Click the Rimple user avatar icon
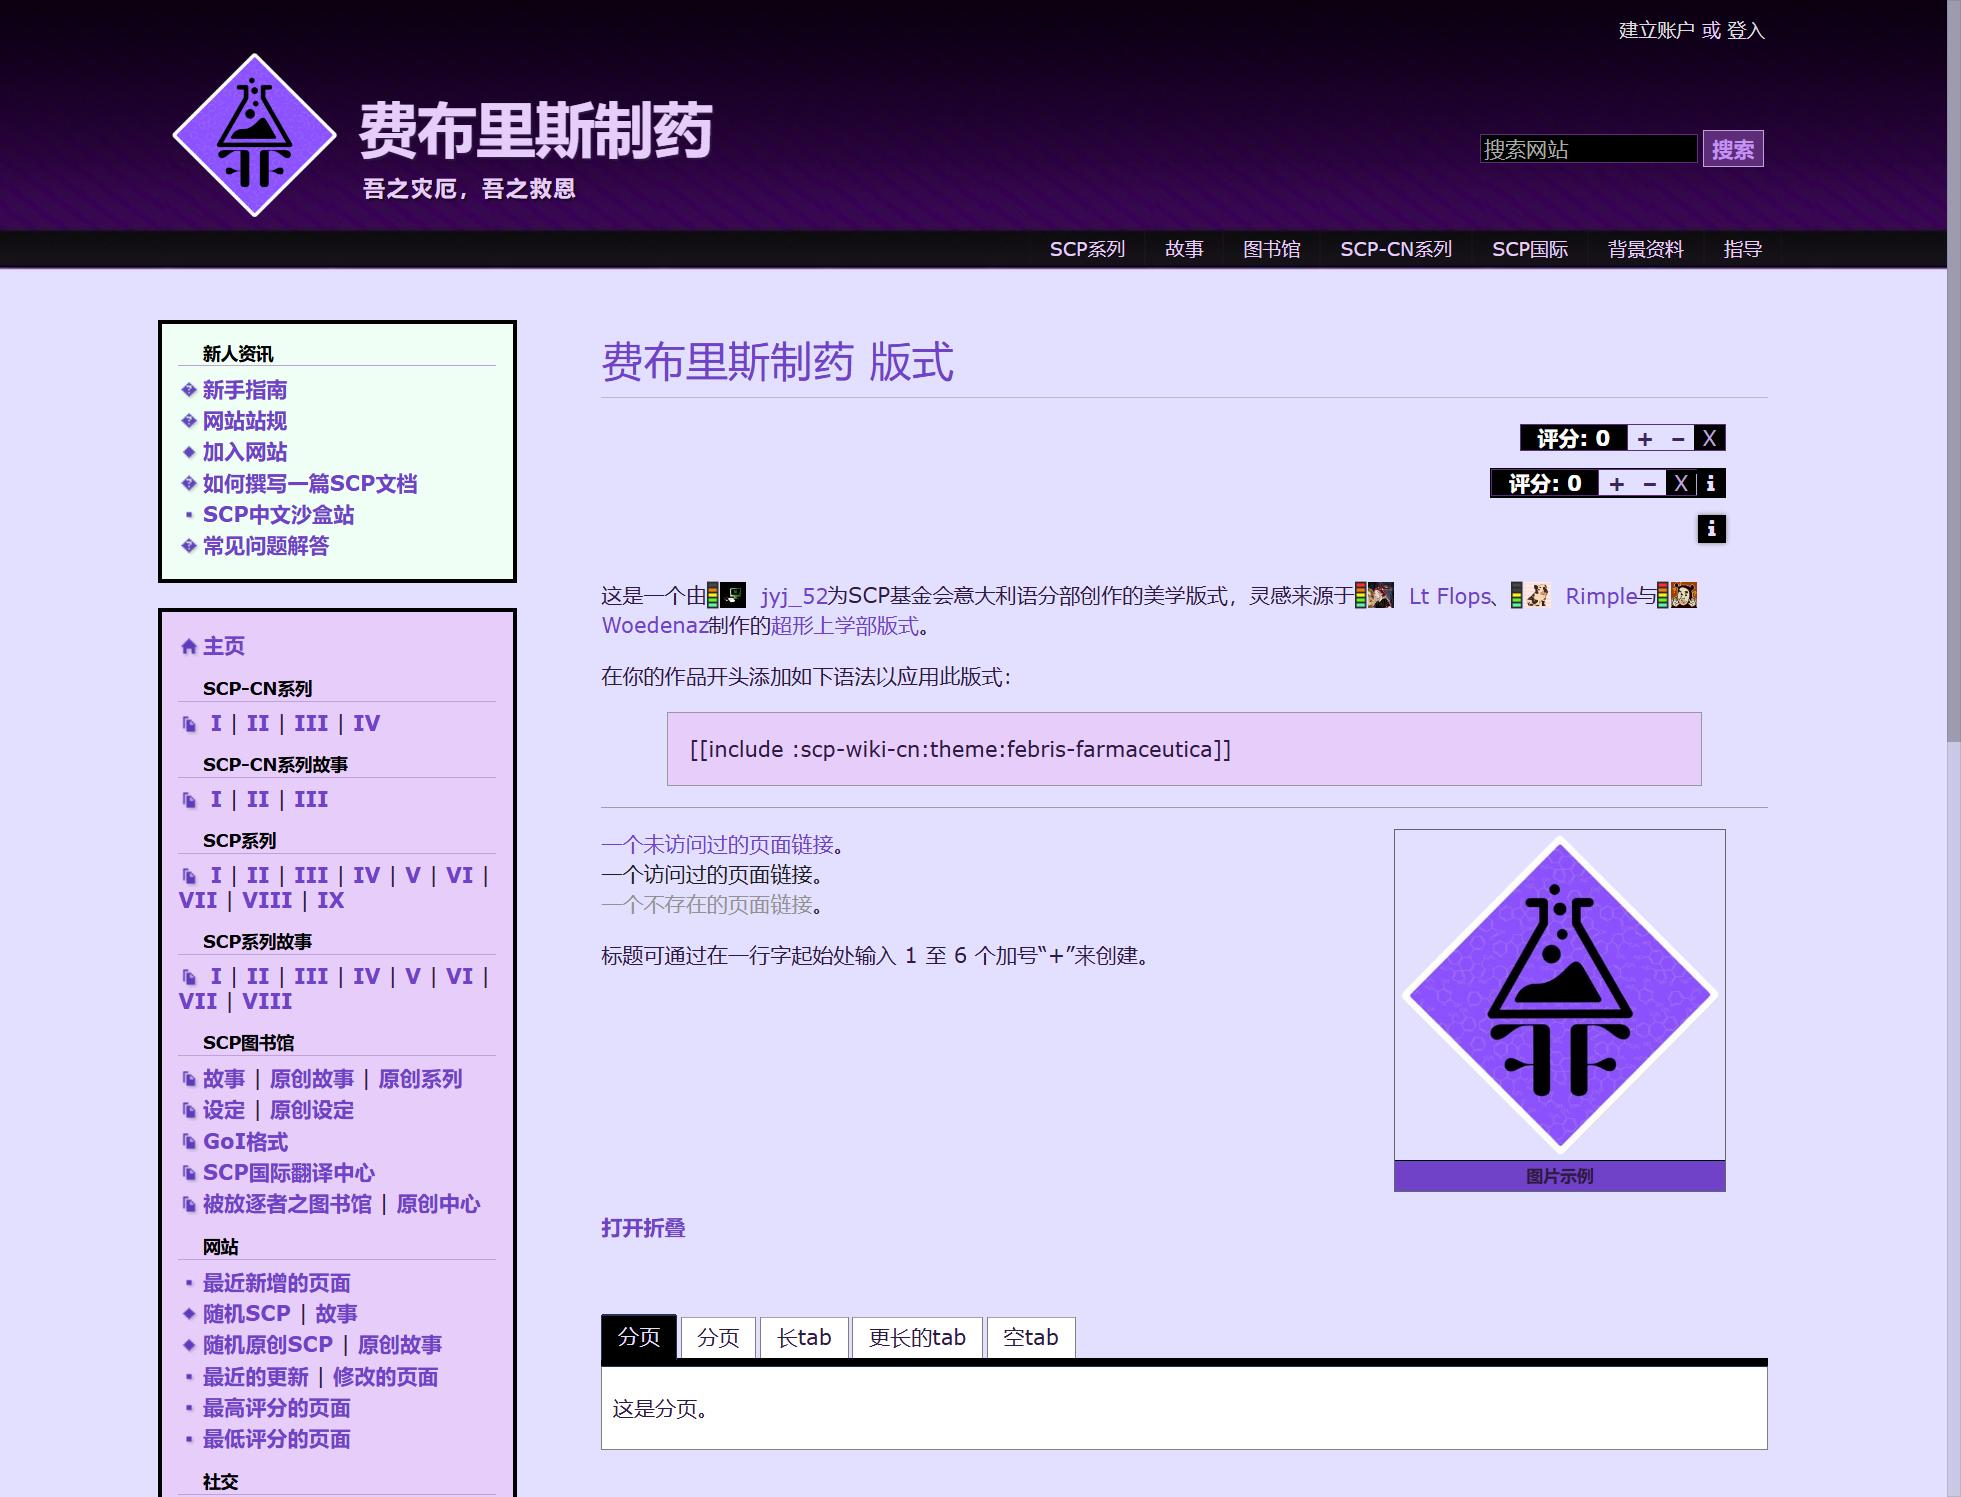1961x1497 pixels. click(x=1538, y=596)
